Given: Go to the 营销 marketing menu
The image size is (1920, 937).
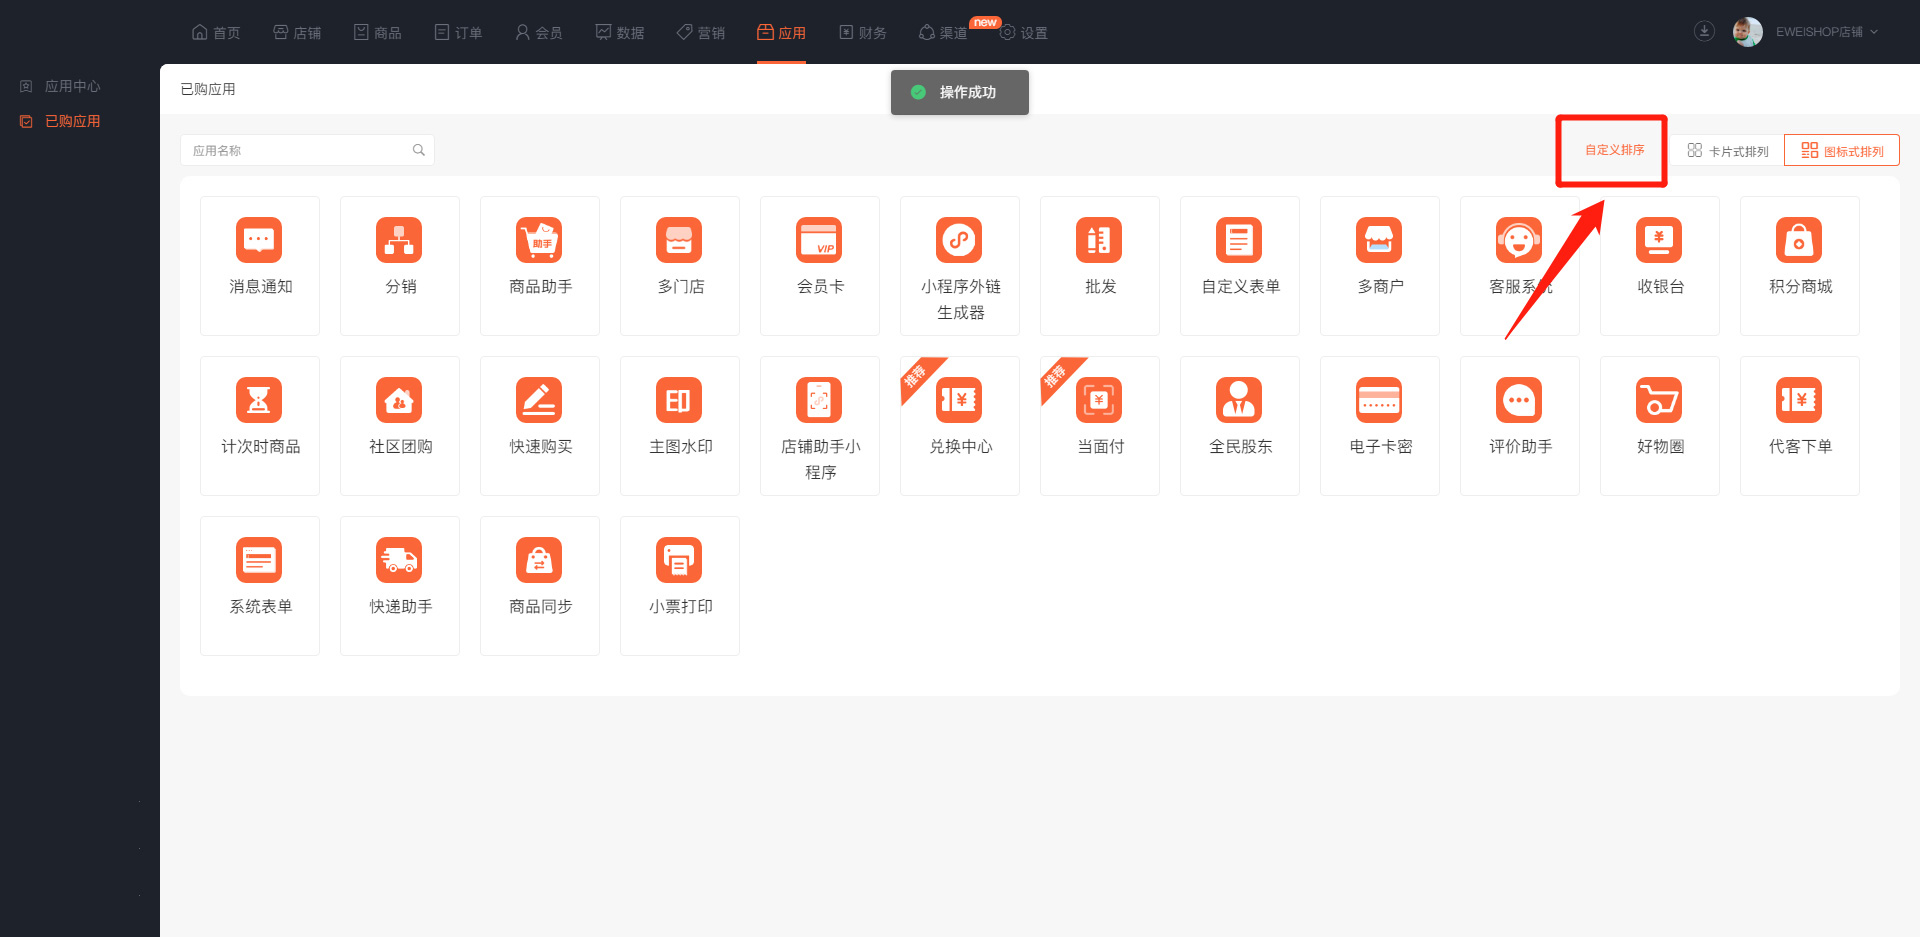Looking at the screenshot, I should click(701, 33).
